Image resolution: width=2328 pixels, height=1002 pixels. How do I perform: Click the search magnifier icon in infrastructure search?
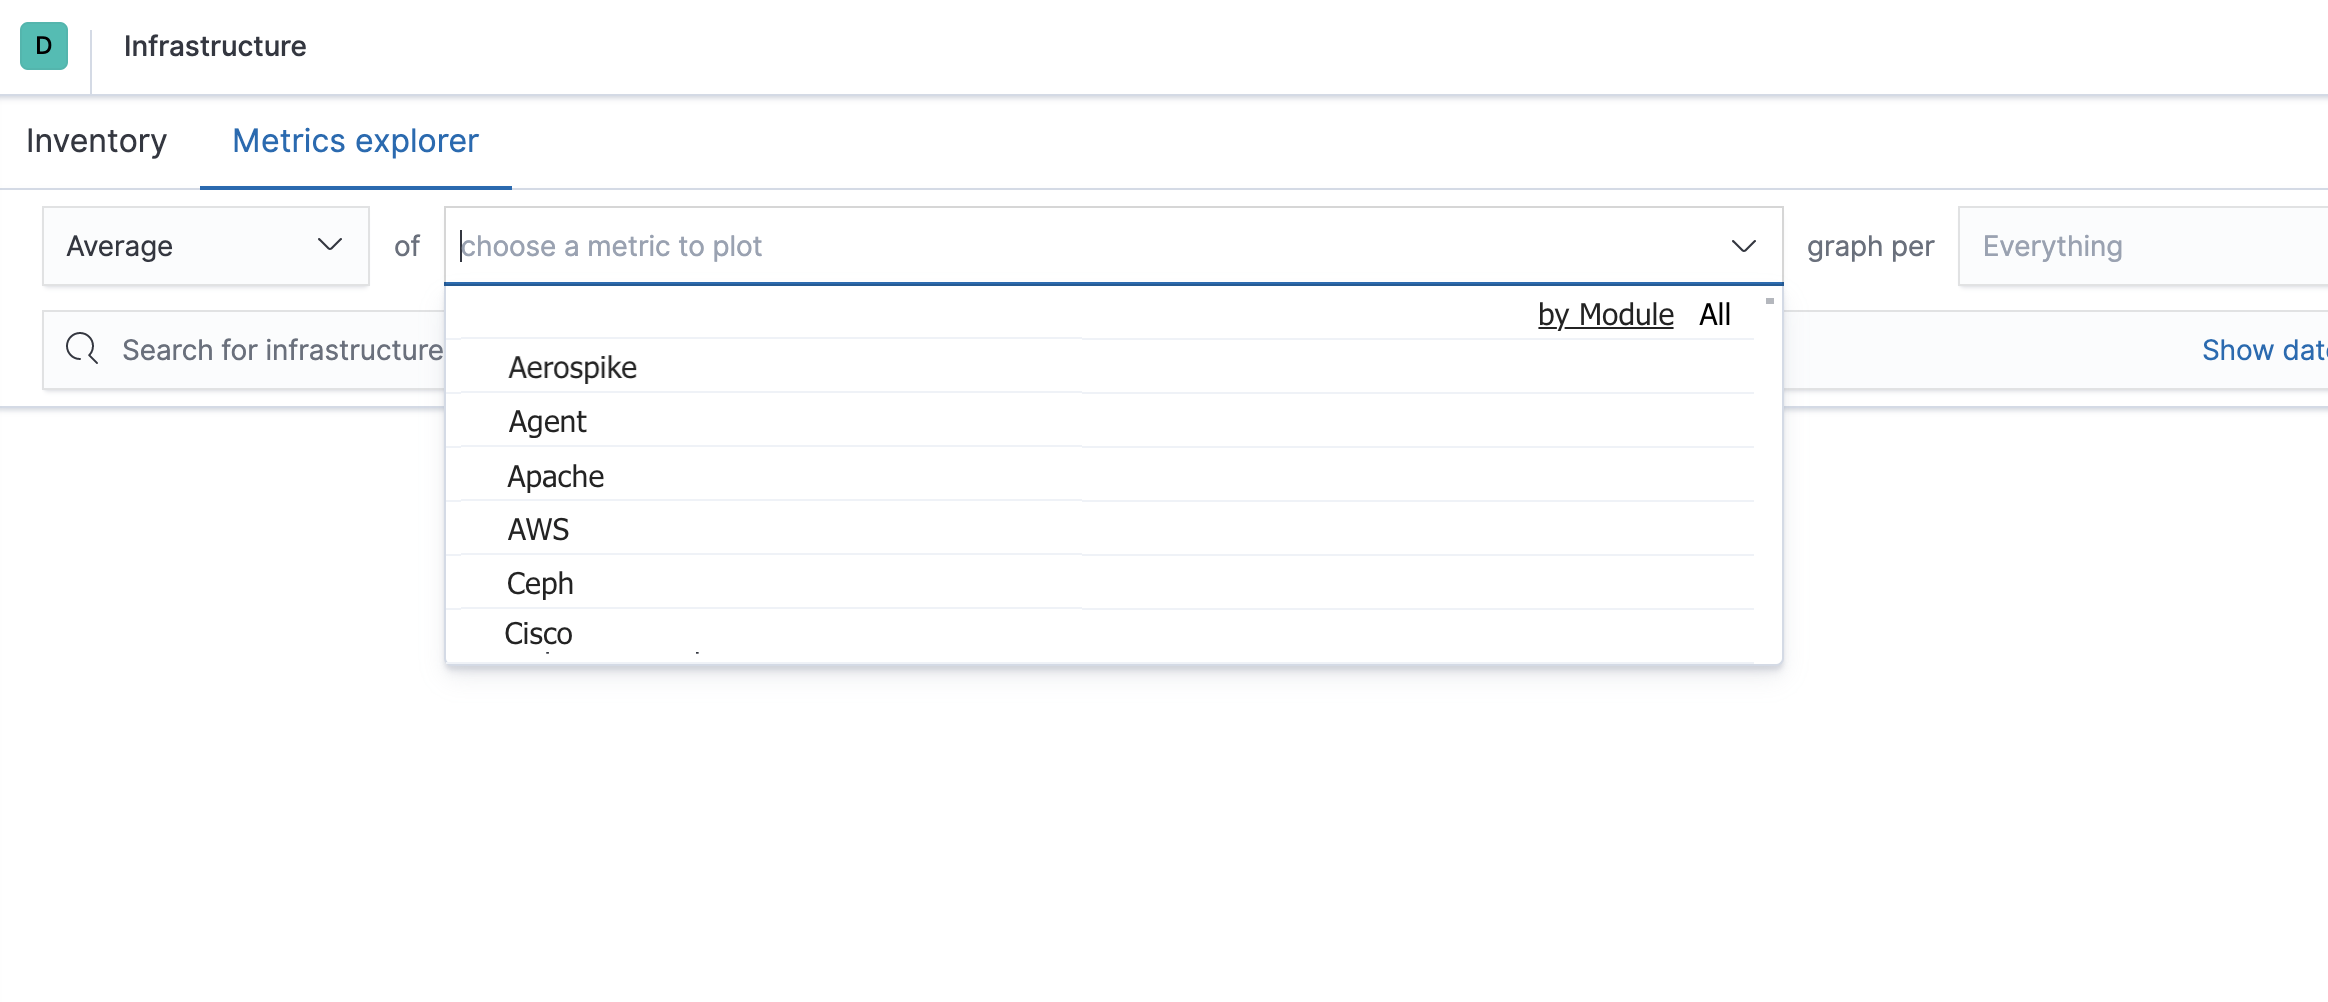[82, 348]
